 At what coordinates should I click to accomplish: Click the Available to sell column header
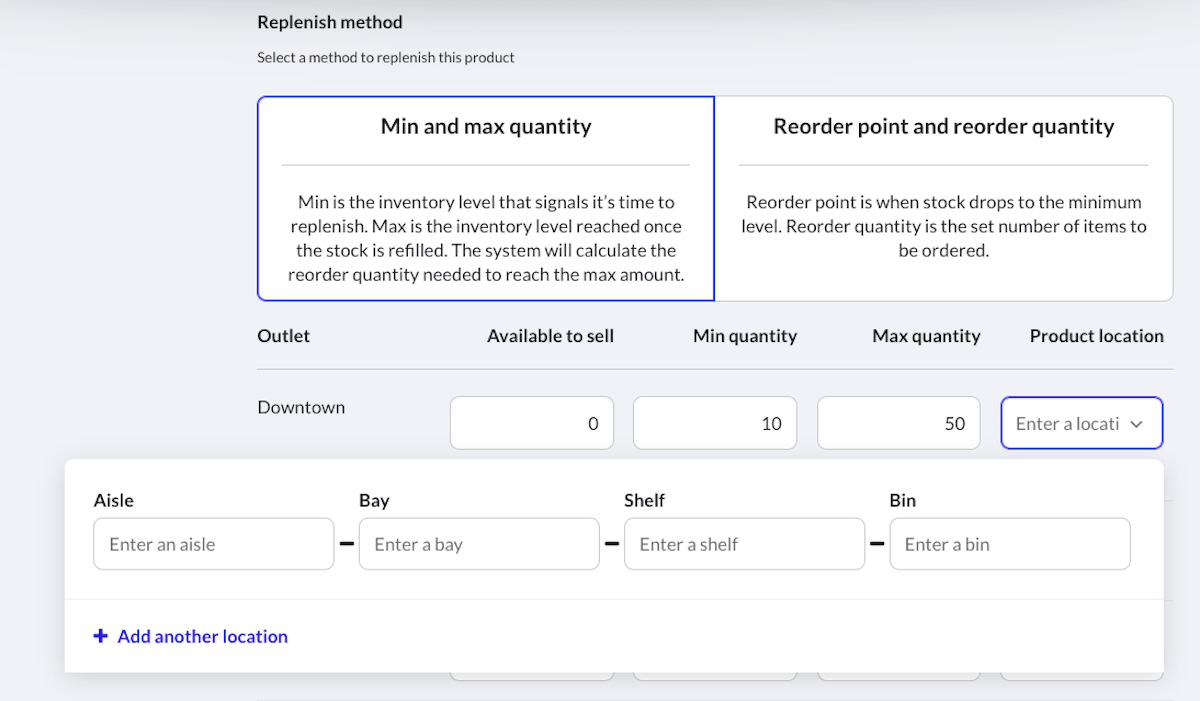(x=550, y=336)
